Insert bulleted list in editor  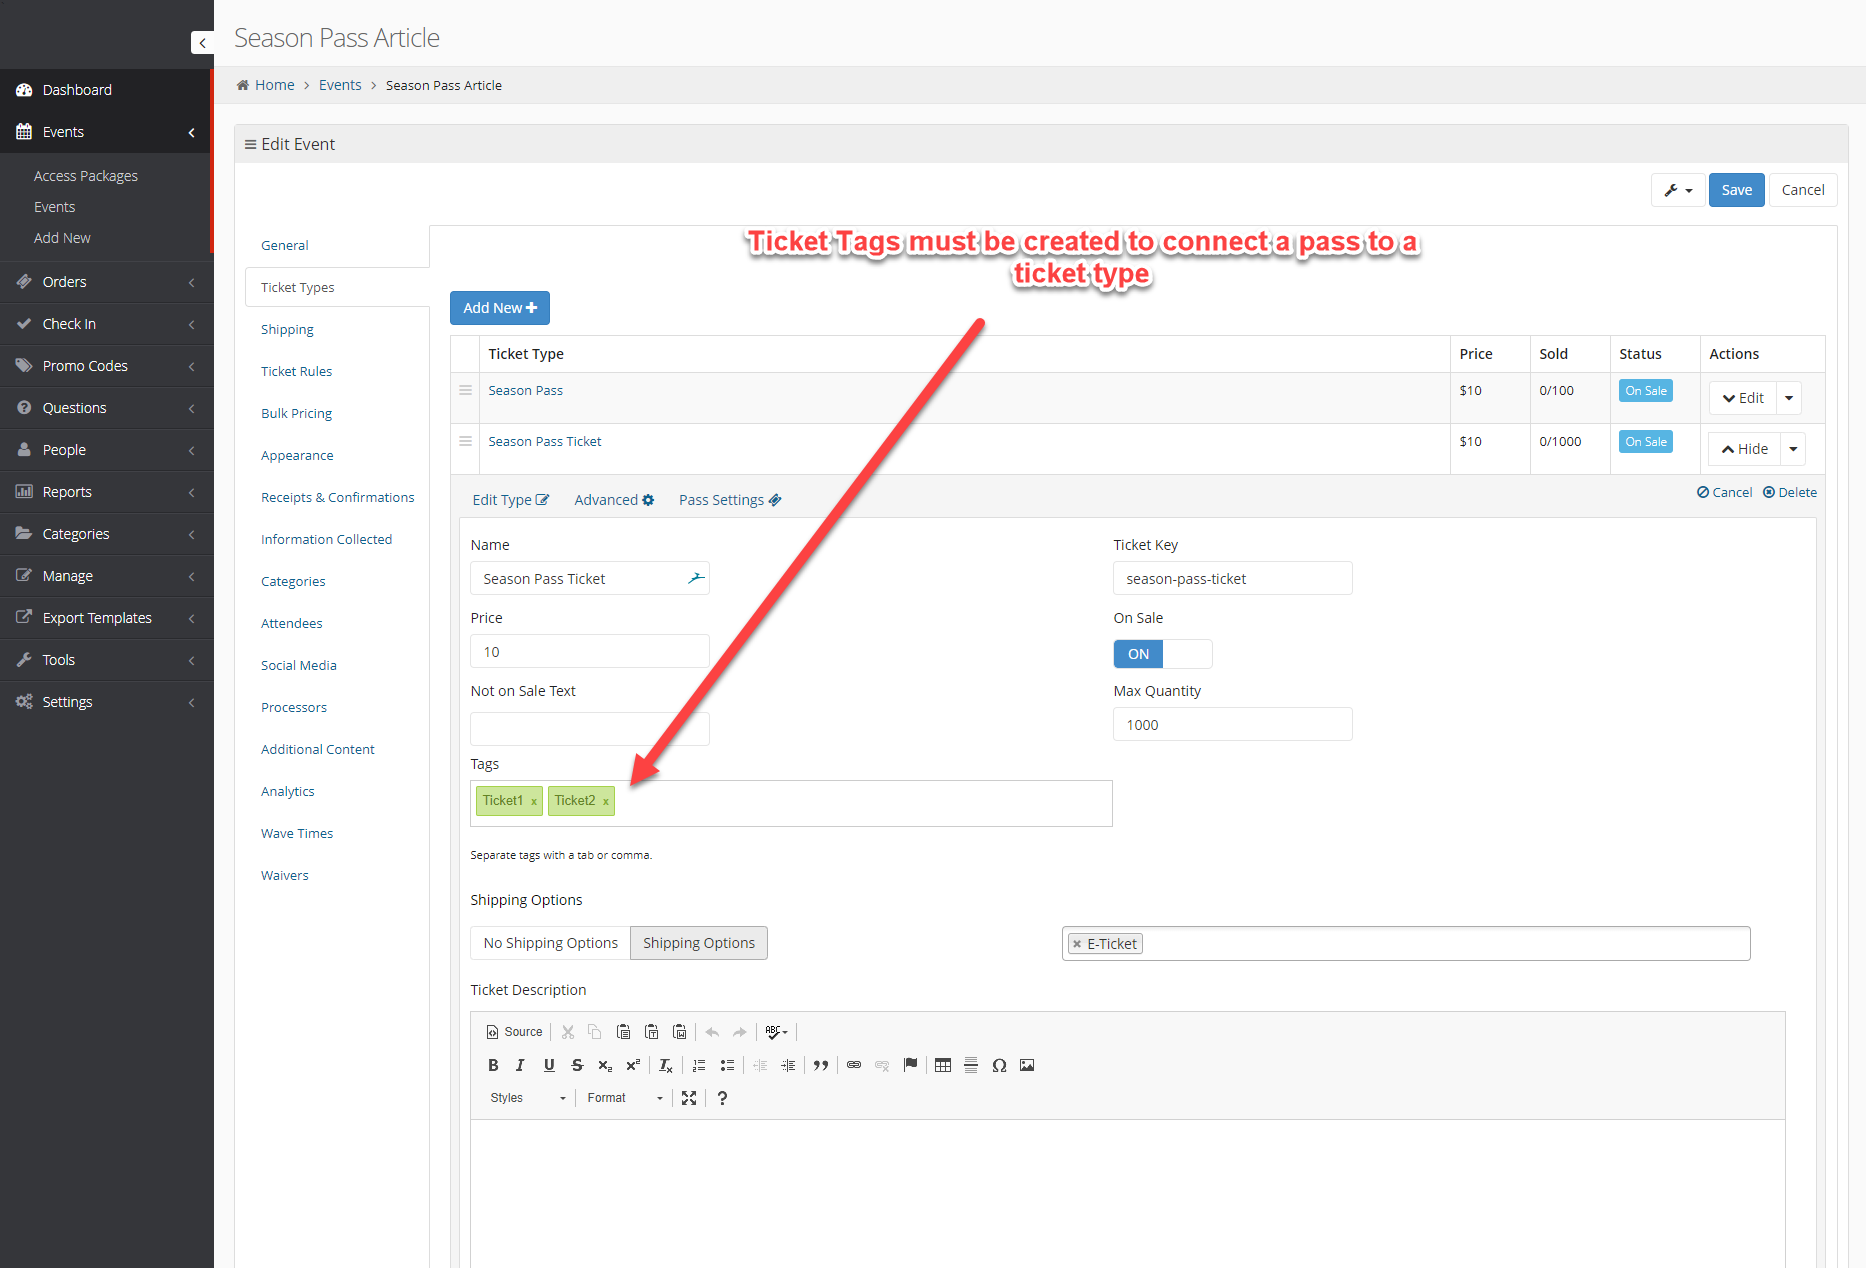pyautogui.click(x=727, y=1065)
